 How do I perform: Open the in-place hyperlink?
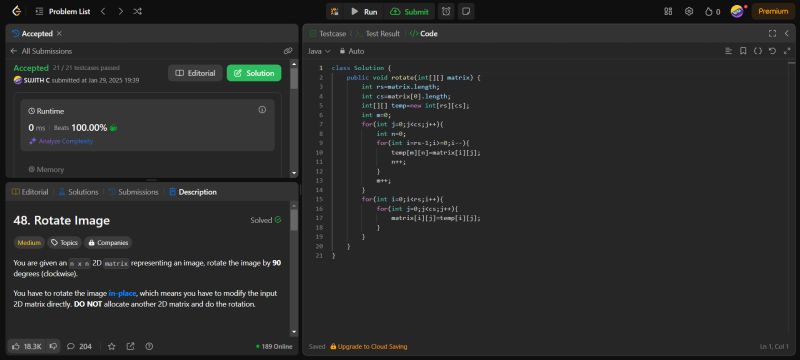point(122,293)
